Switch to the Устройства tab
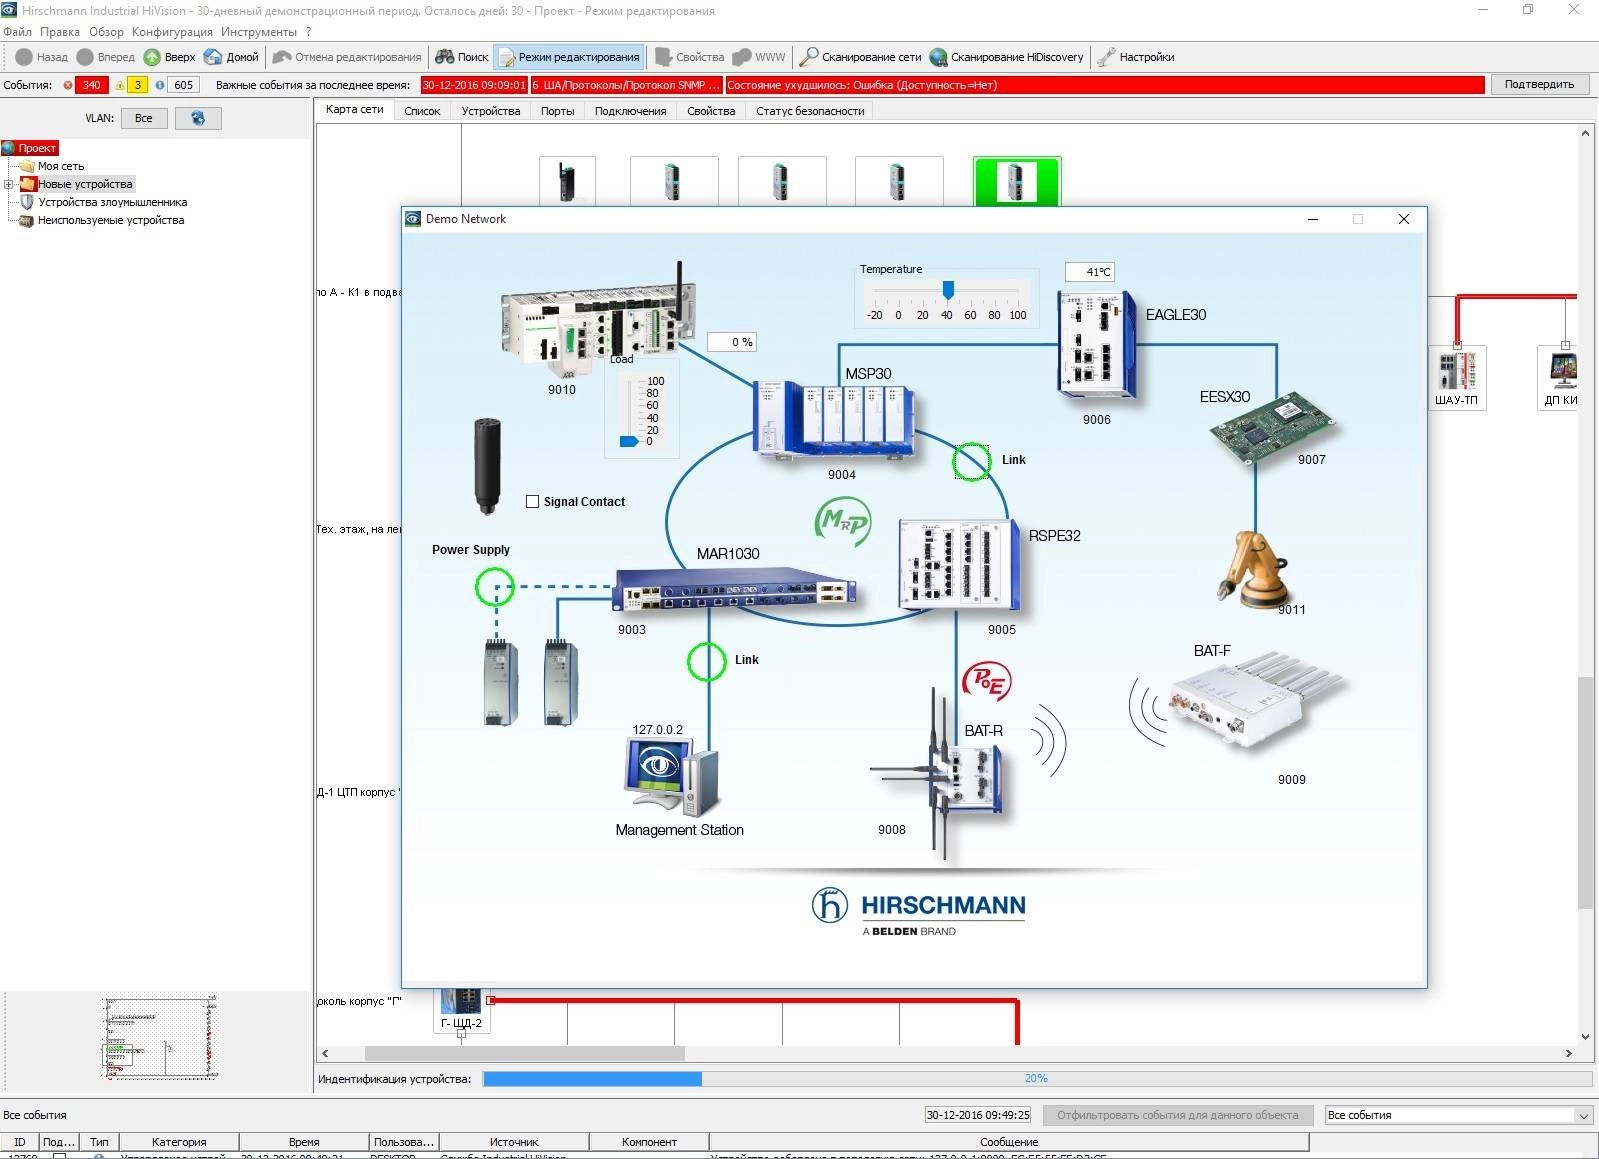Screen dimensions: 1599x1159 pyautogui.click(x=491, y=111)
